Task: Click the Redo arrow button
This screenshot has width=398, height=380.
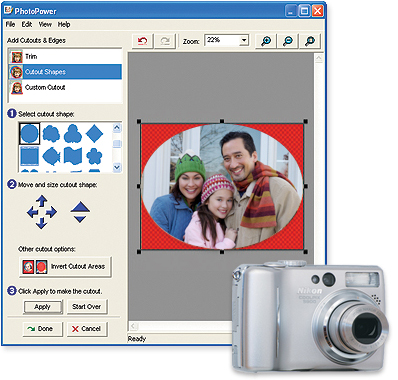Action: pos(165,41)
